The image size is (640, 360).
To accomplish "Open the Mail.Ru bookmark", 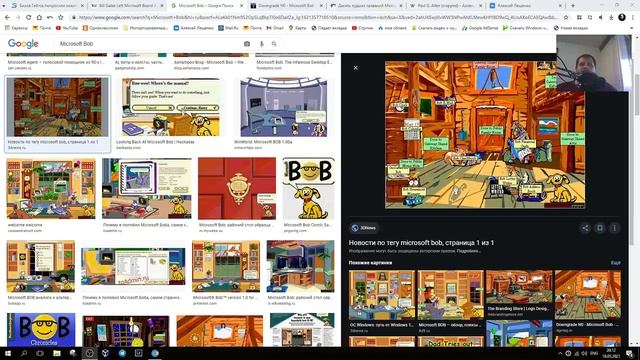I will click(228, 28).
